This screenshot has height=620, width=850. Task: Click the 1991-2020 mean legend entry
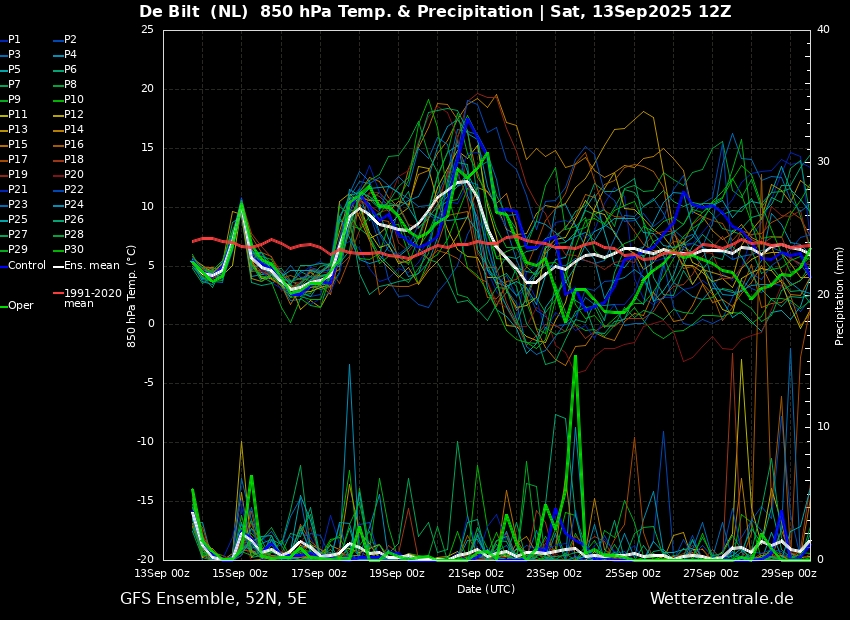(x=87, y=298)
